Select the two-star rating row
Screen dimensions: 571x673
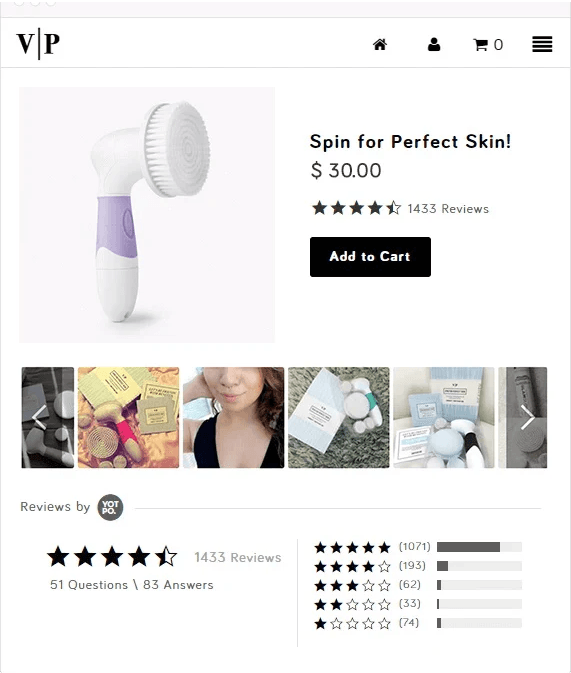tap(418, 604)
